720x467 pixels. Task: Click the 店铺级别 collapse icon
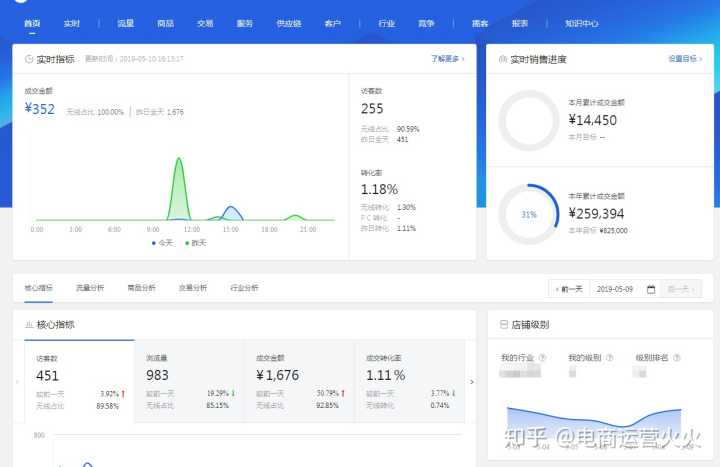click(503, 325)
